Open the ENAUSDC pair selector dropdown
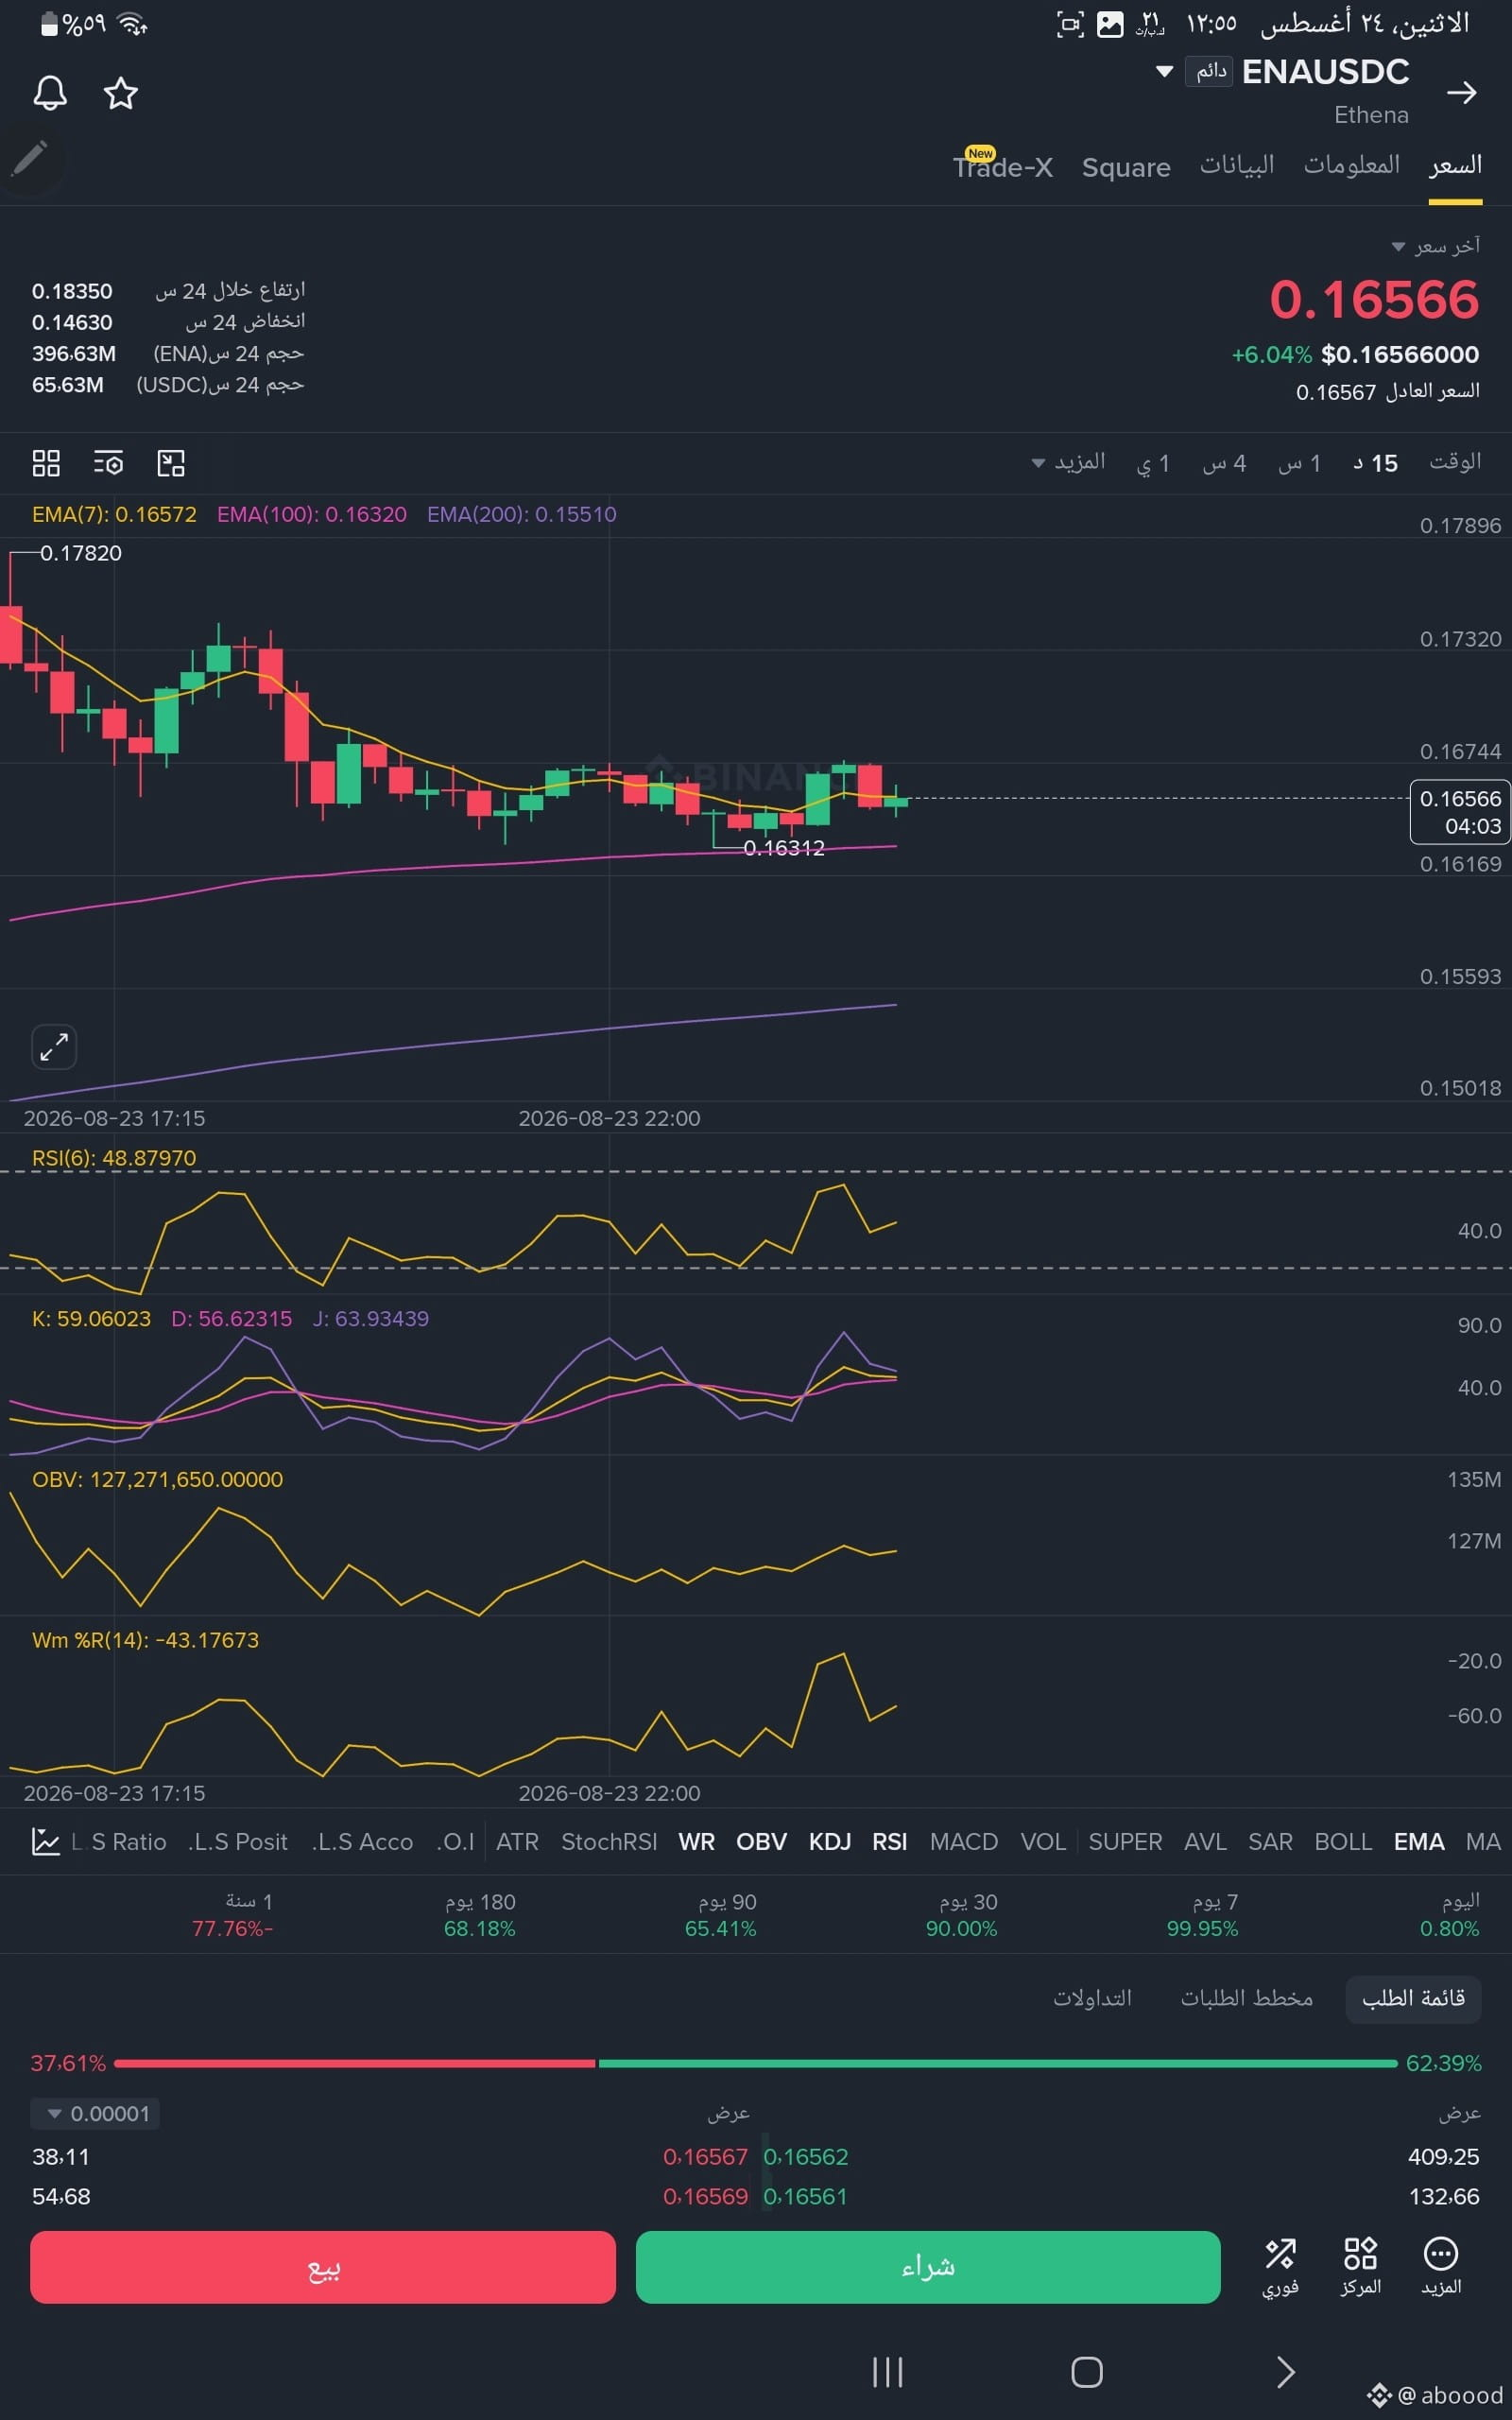 (1164, 72)
